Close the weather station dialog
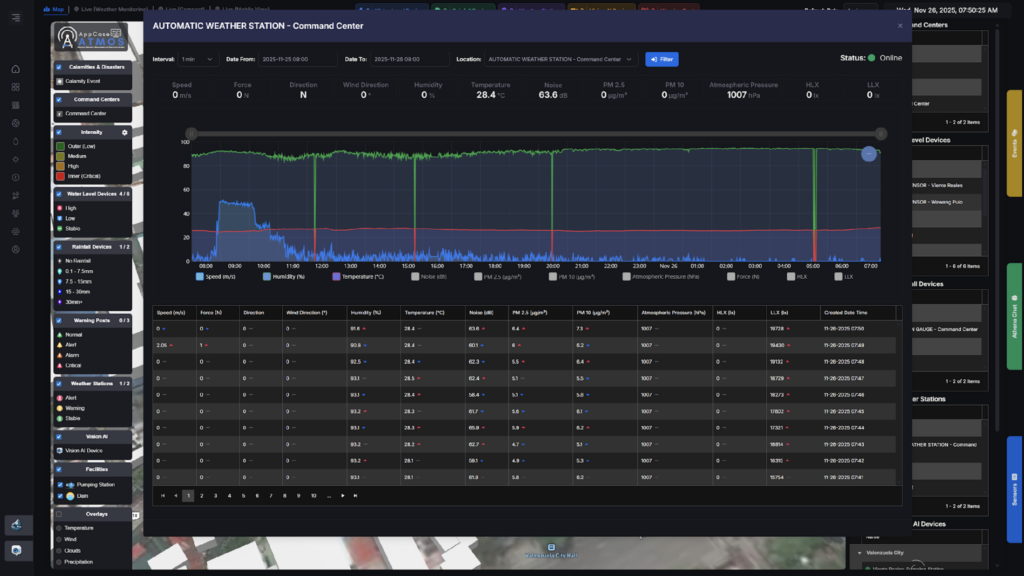The width and height of the screenshot is (1024, 576). coord(900,26)
